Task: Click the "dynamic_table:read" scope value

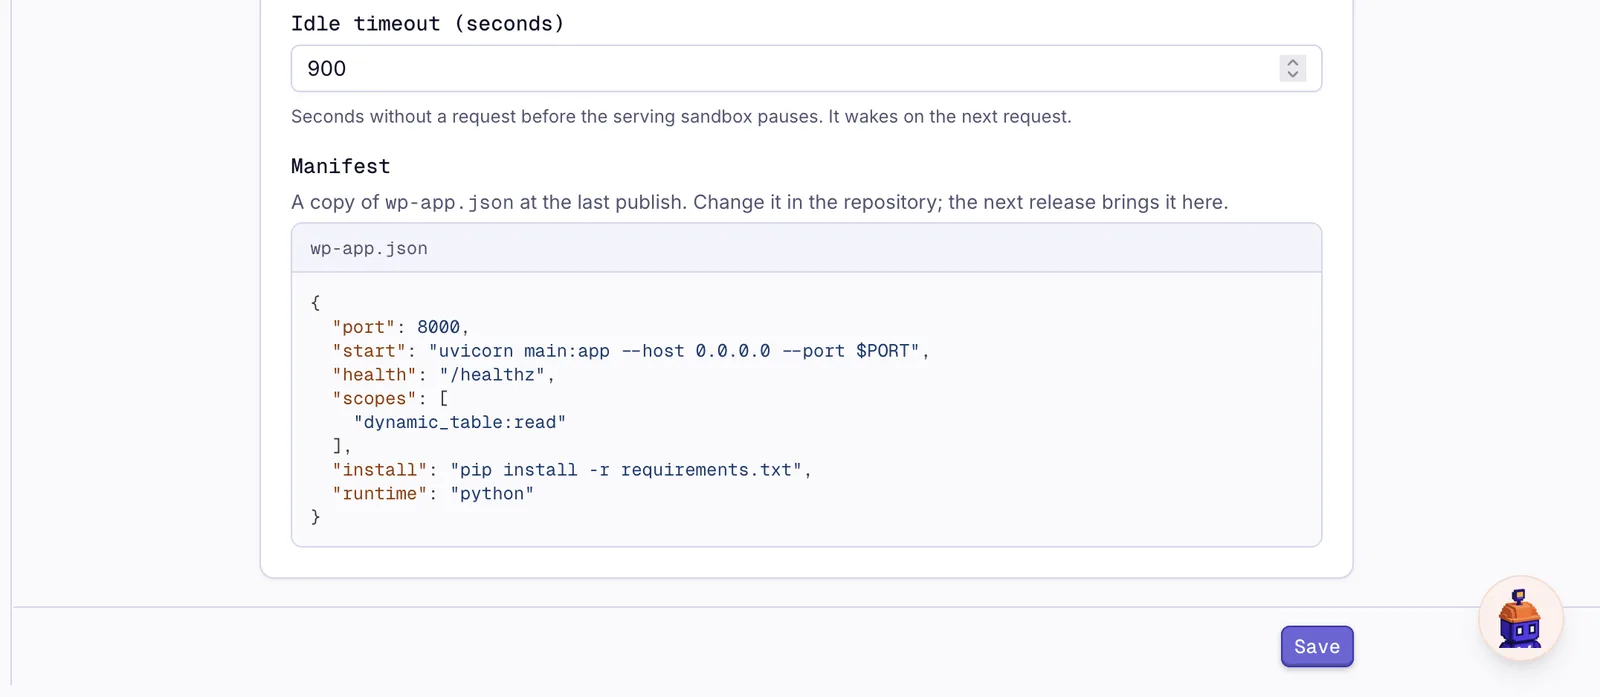Action: [460, 422]
